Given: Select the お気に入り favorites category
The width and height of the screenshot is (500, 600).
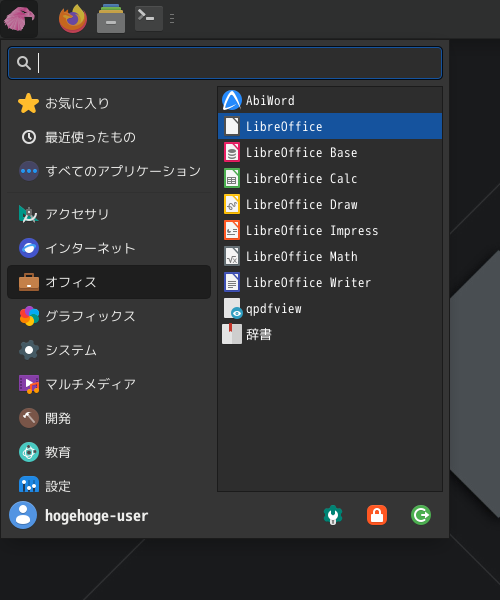Looking at the screenshot, I should (x=109, y=103).
